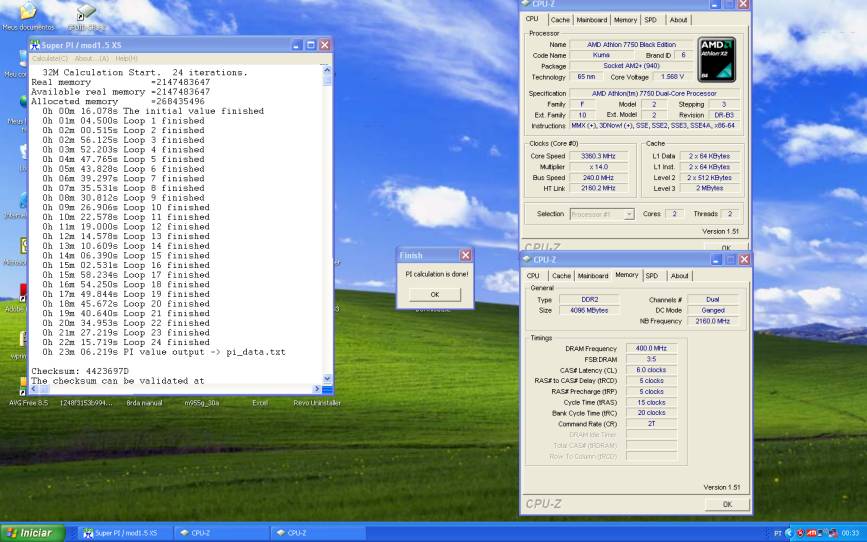This screenshot has width=867, height=542.
Task: Click the FSB:DRAM 3:5 field
Action: click(651, 359)
